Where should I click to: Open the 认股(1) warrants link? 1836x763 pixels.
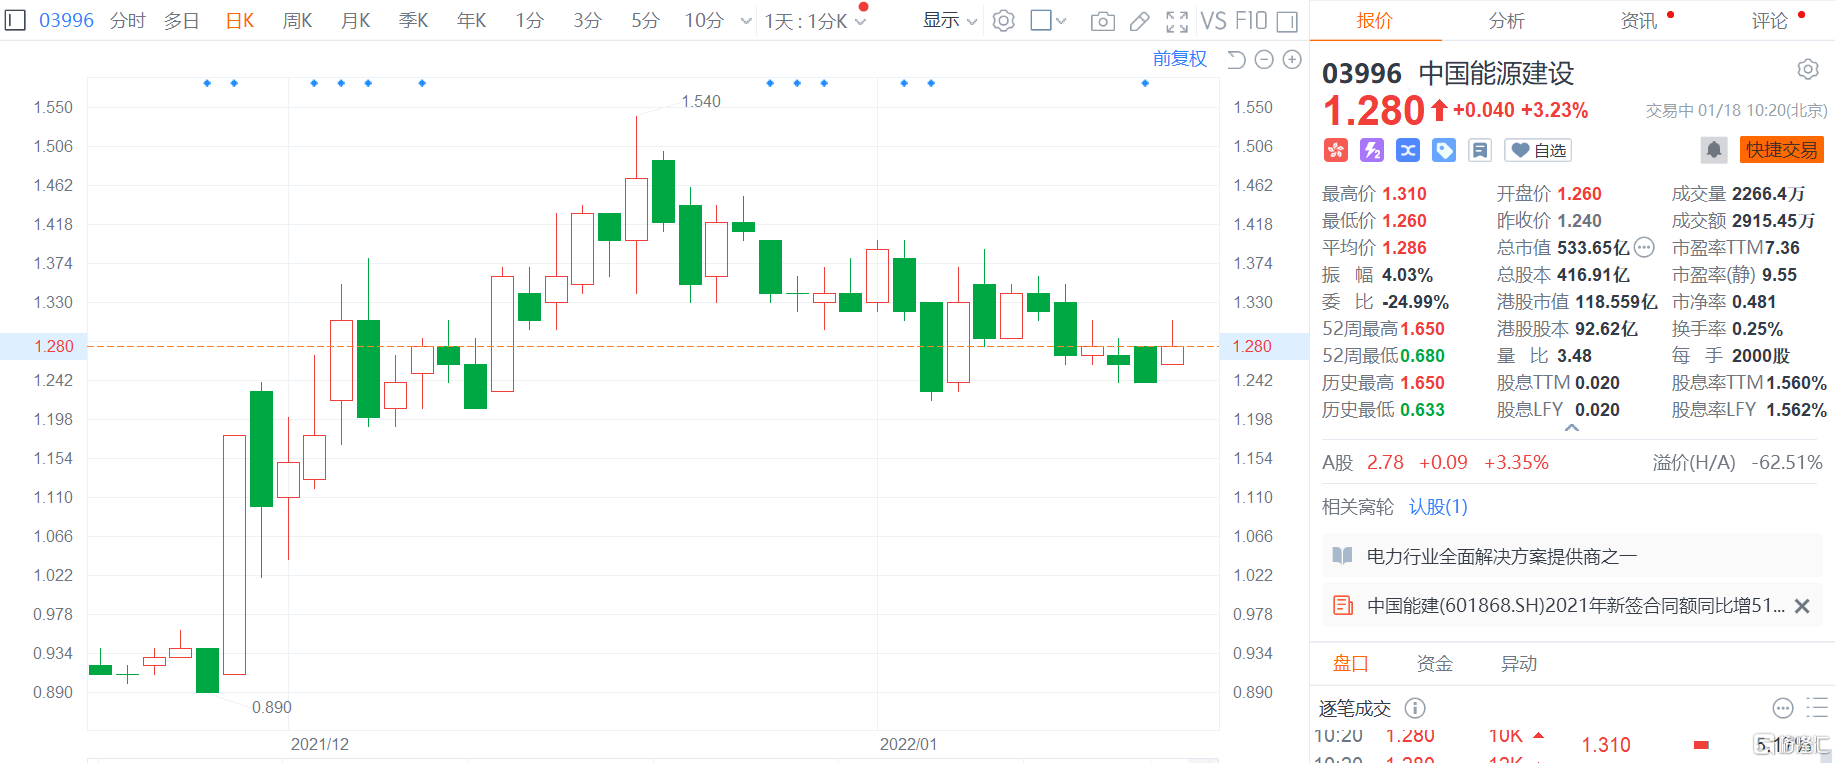click(x=1438, y=507)
